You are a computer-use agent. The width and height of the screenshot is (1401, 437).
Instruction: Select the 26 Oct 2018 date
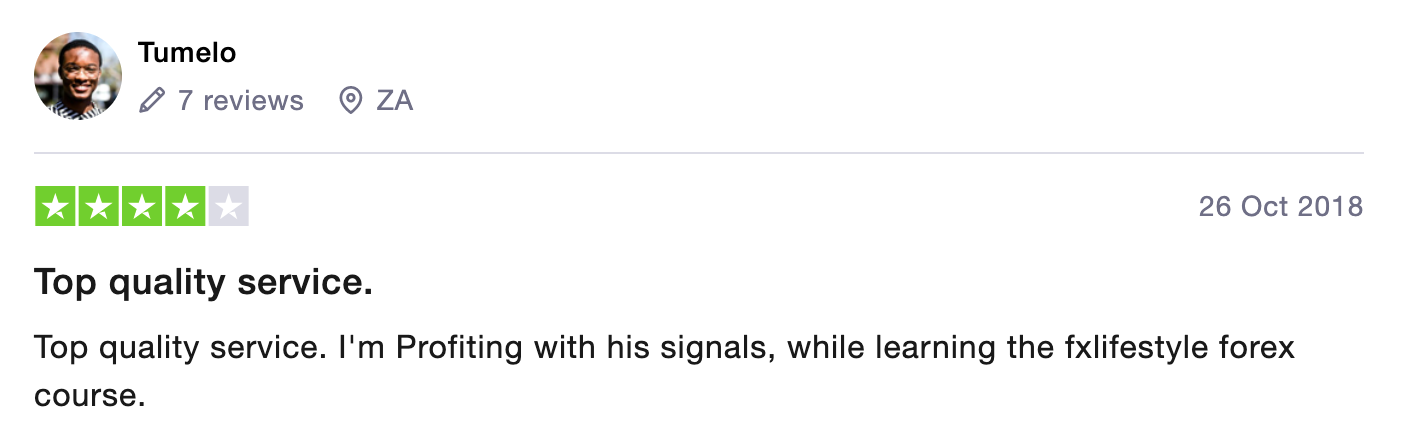pyautogui.click(x=1281, y=207)
